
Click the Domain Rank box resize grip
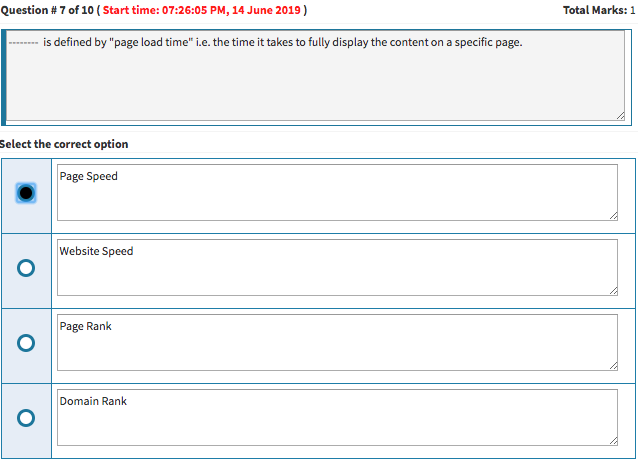click(x=612, y=440)
